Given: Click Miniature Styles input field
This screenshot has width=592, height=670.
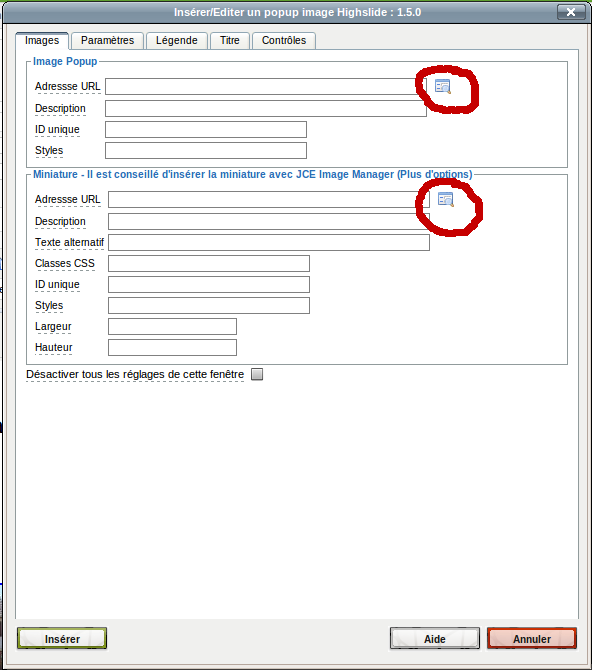Looking at the screenshot, I should pyautogui.click(x=209, y=306).
